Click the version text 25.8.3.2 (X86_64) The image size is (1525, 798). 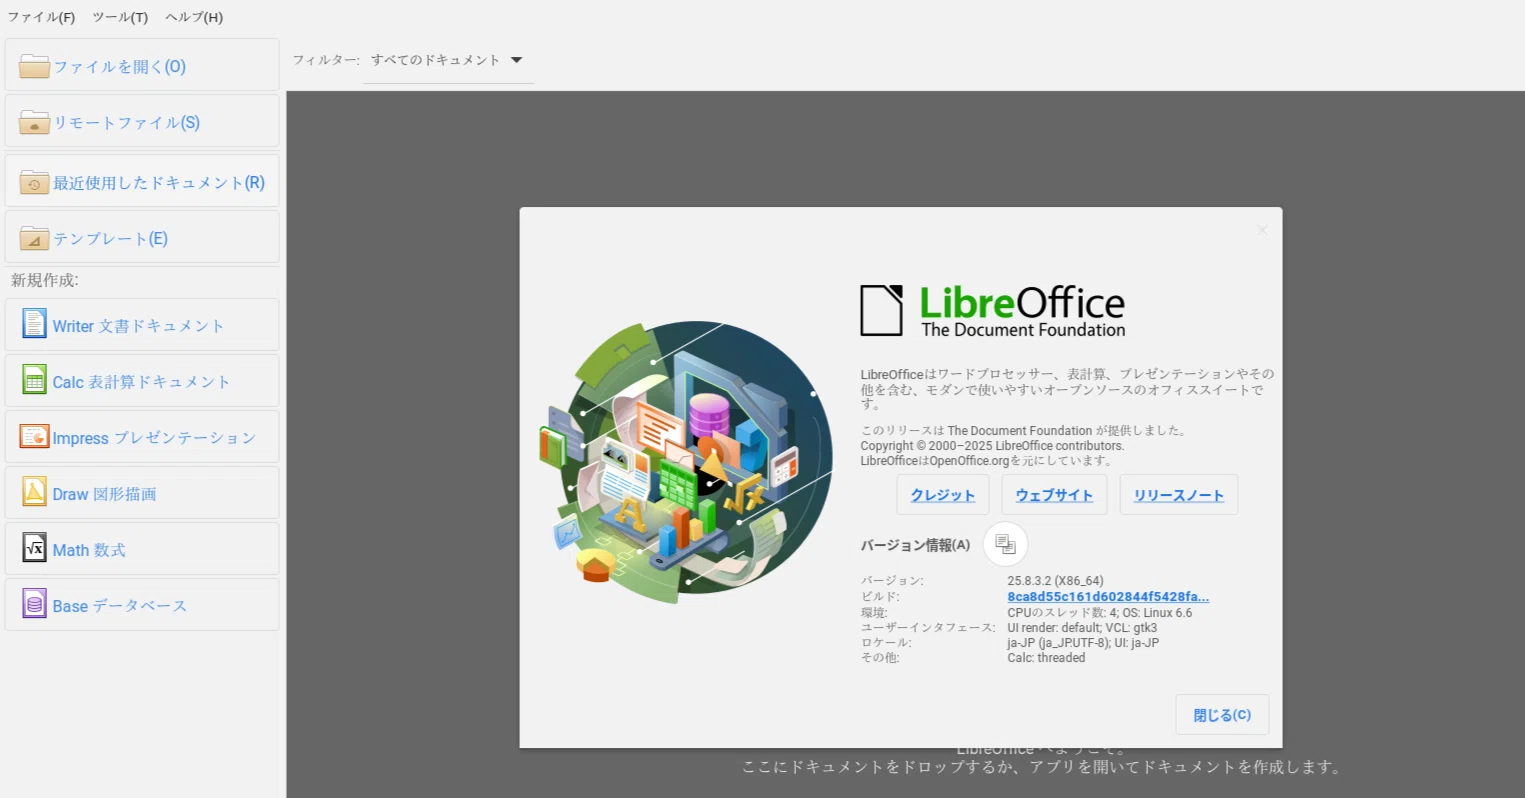(1055, 581)
